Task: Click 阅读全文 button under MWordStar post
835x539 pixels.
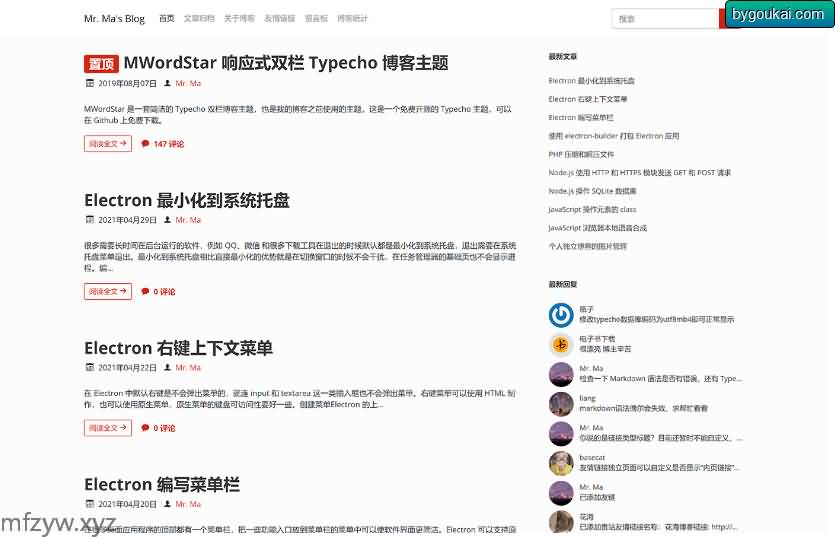Action: [108, 144]
